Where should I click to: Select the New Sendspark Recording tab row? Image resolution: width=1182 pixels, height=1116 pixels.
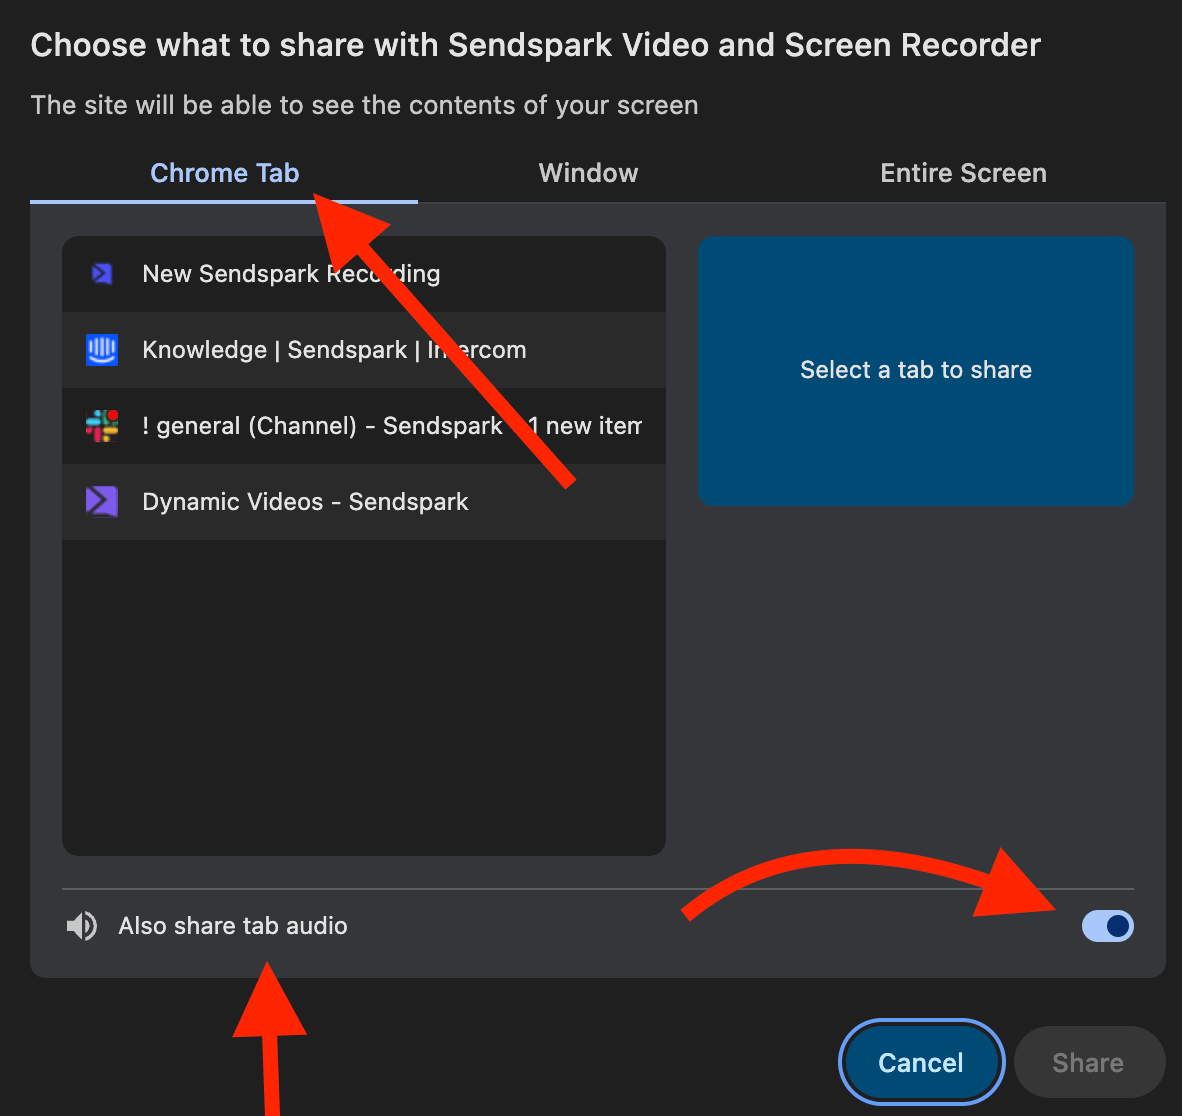click(x=363, y=274)
